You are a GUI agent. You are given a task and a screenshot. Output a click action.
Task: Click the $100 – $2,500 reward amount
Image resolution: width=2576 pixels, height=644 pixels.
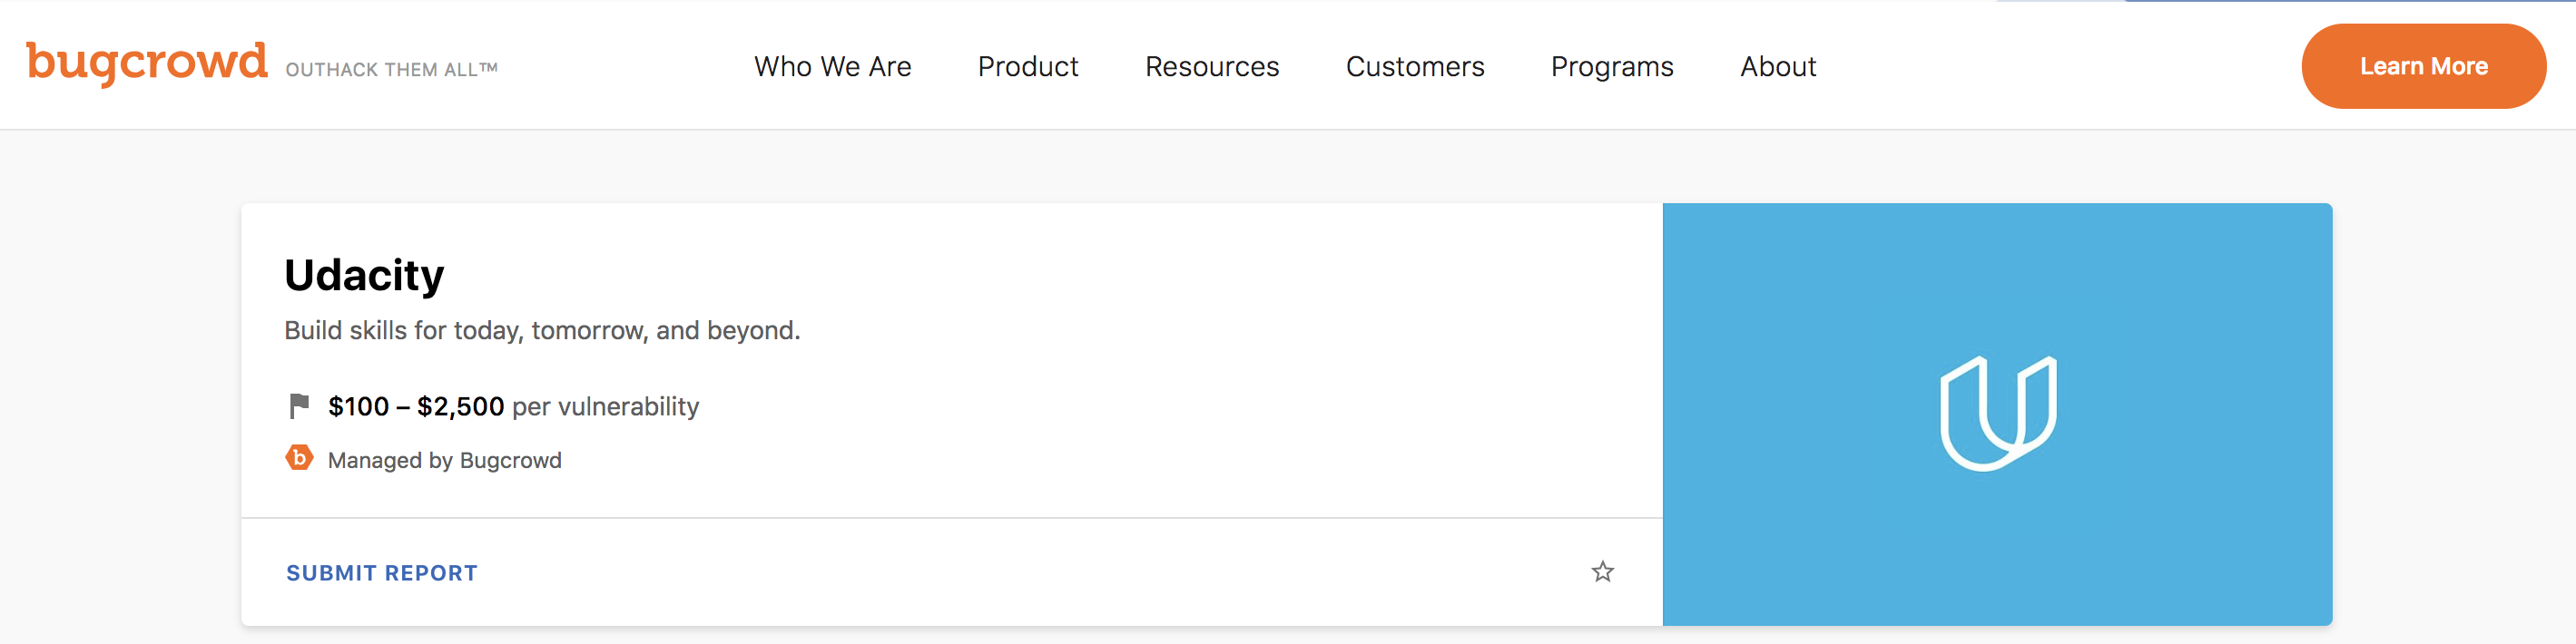pos(415,407)
